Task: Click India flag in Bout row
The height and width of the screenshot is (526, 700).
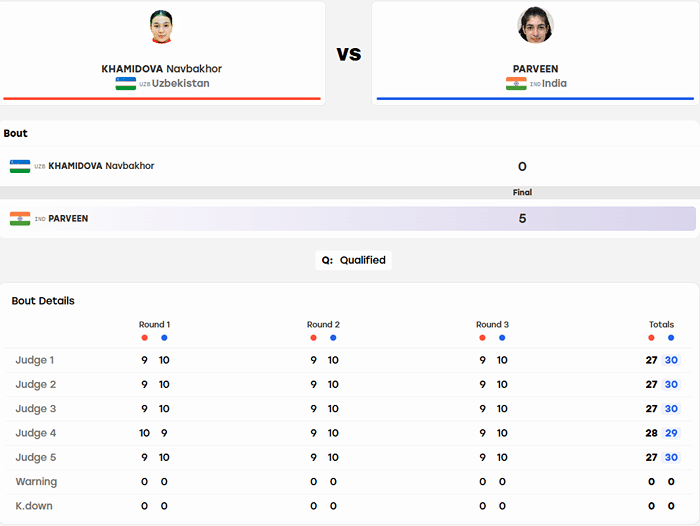Action: (20, 218)
